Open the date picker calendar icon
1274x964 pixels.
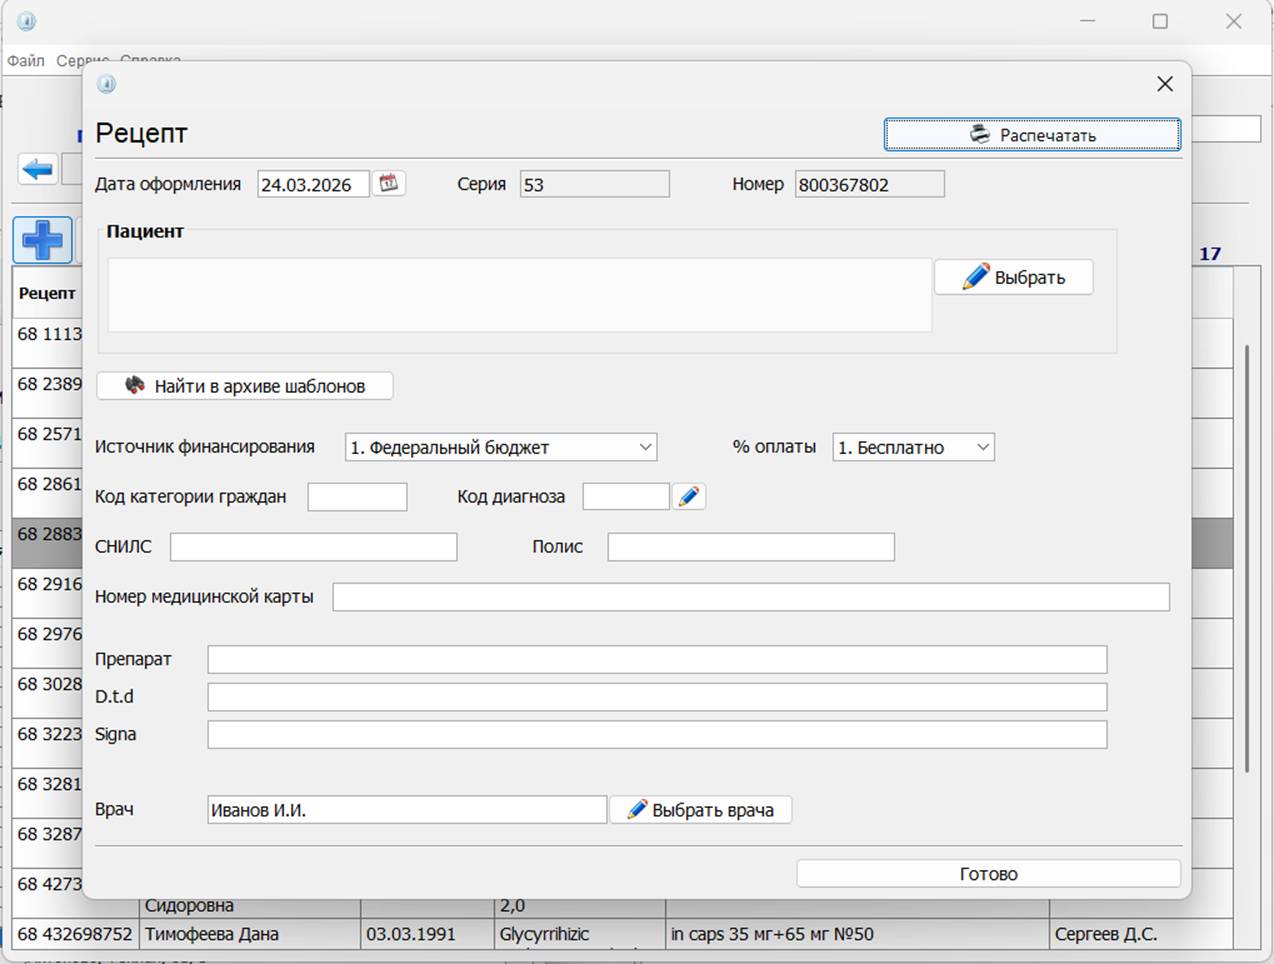click(388, 183)
